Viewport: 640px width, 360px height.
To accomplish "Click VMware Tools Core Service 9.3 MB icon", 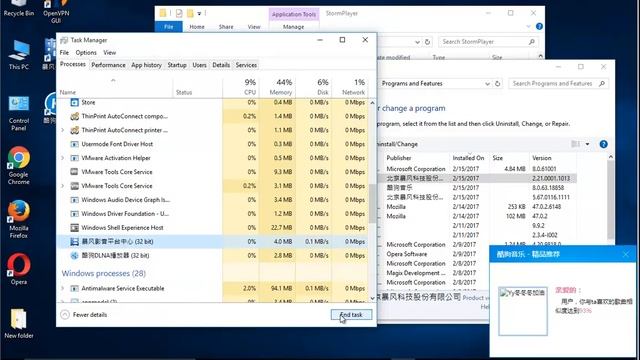I will (74, 172).
